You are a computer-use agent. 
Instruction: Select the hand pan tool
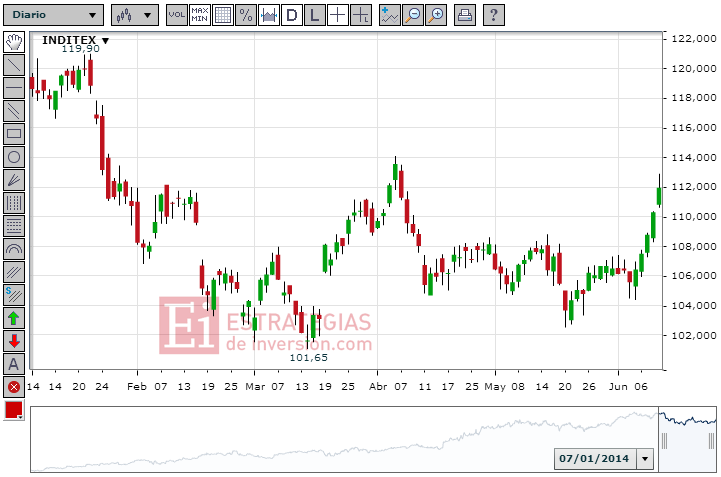click(x=14, y=42)
